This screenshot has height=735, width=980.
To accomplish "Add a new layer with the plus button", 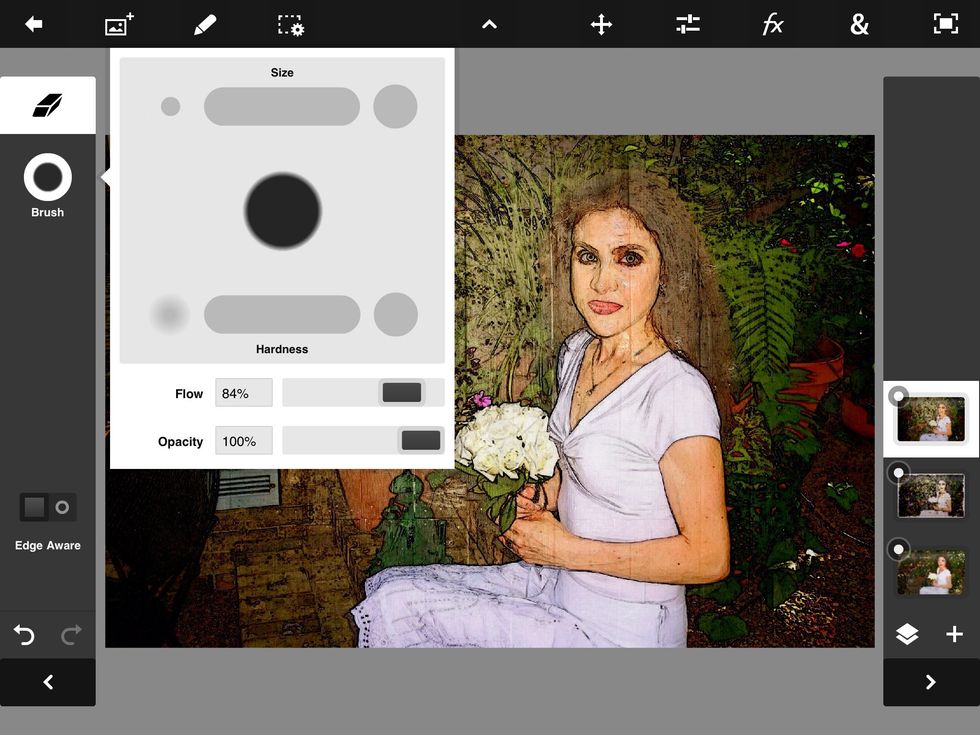I will pos(954,634).
